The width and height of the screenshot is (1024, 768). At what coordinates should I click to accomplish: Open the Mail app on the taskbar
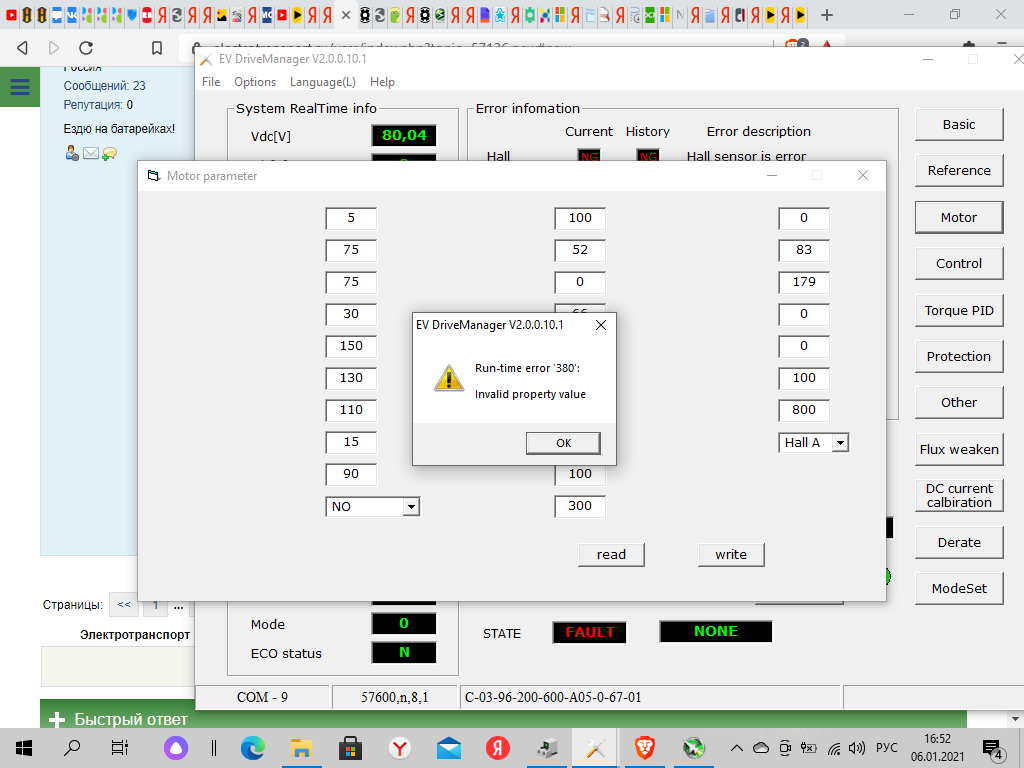448,747
